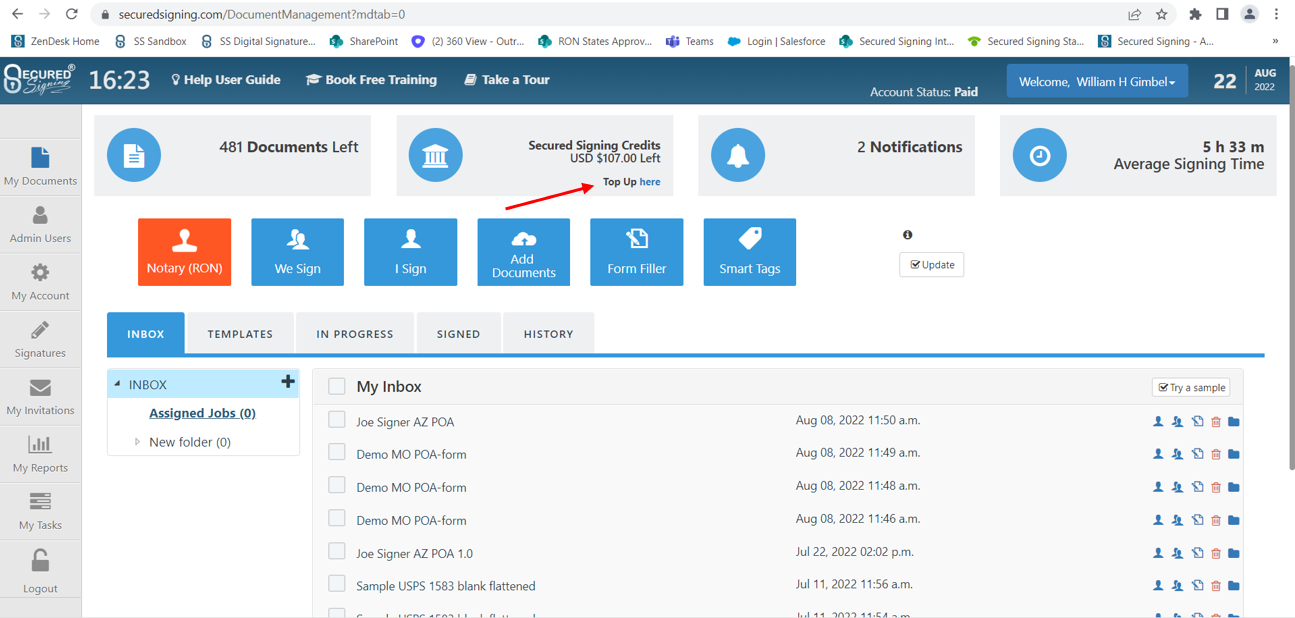
Task: Click Book Free Training
Action: click(x=371, y=80)
